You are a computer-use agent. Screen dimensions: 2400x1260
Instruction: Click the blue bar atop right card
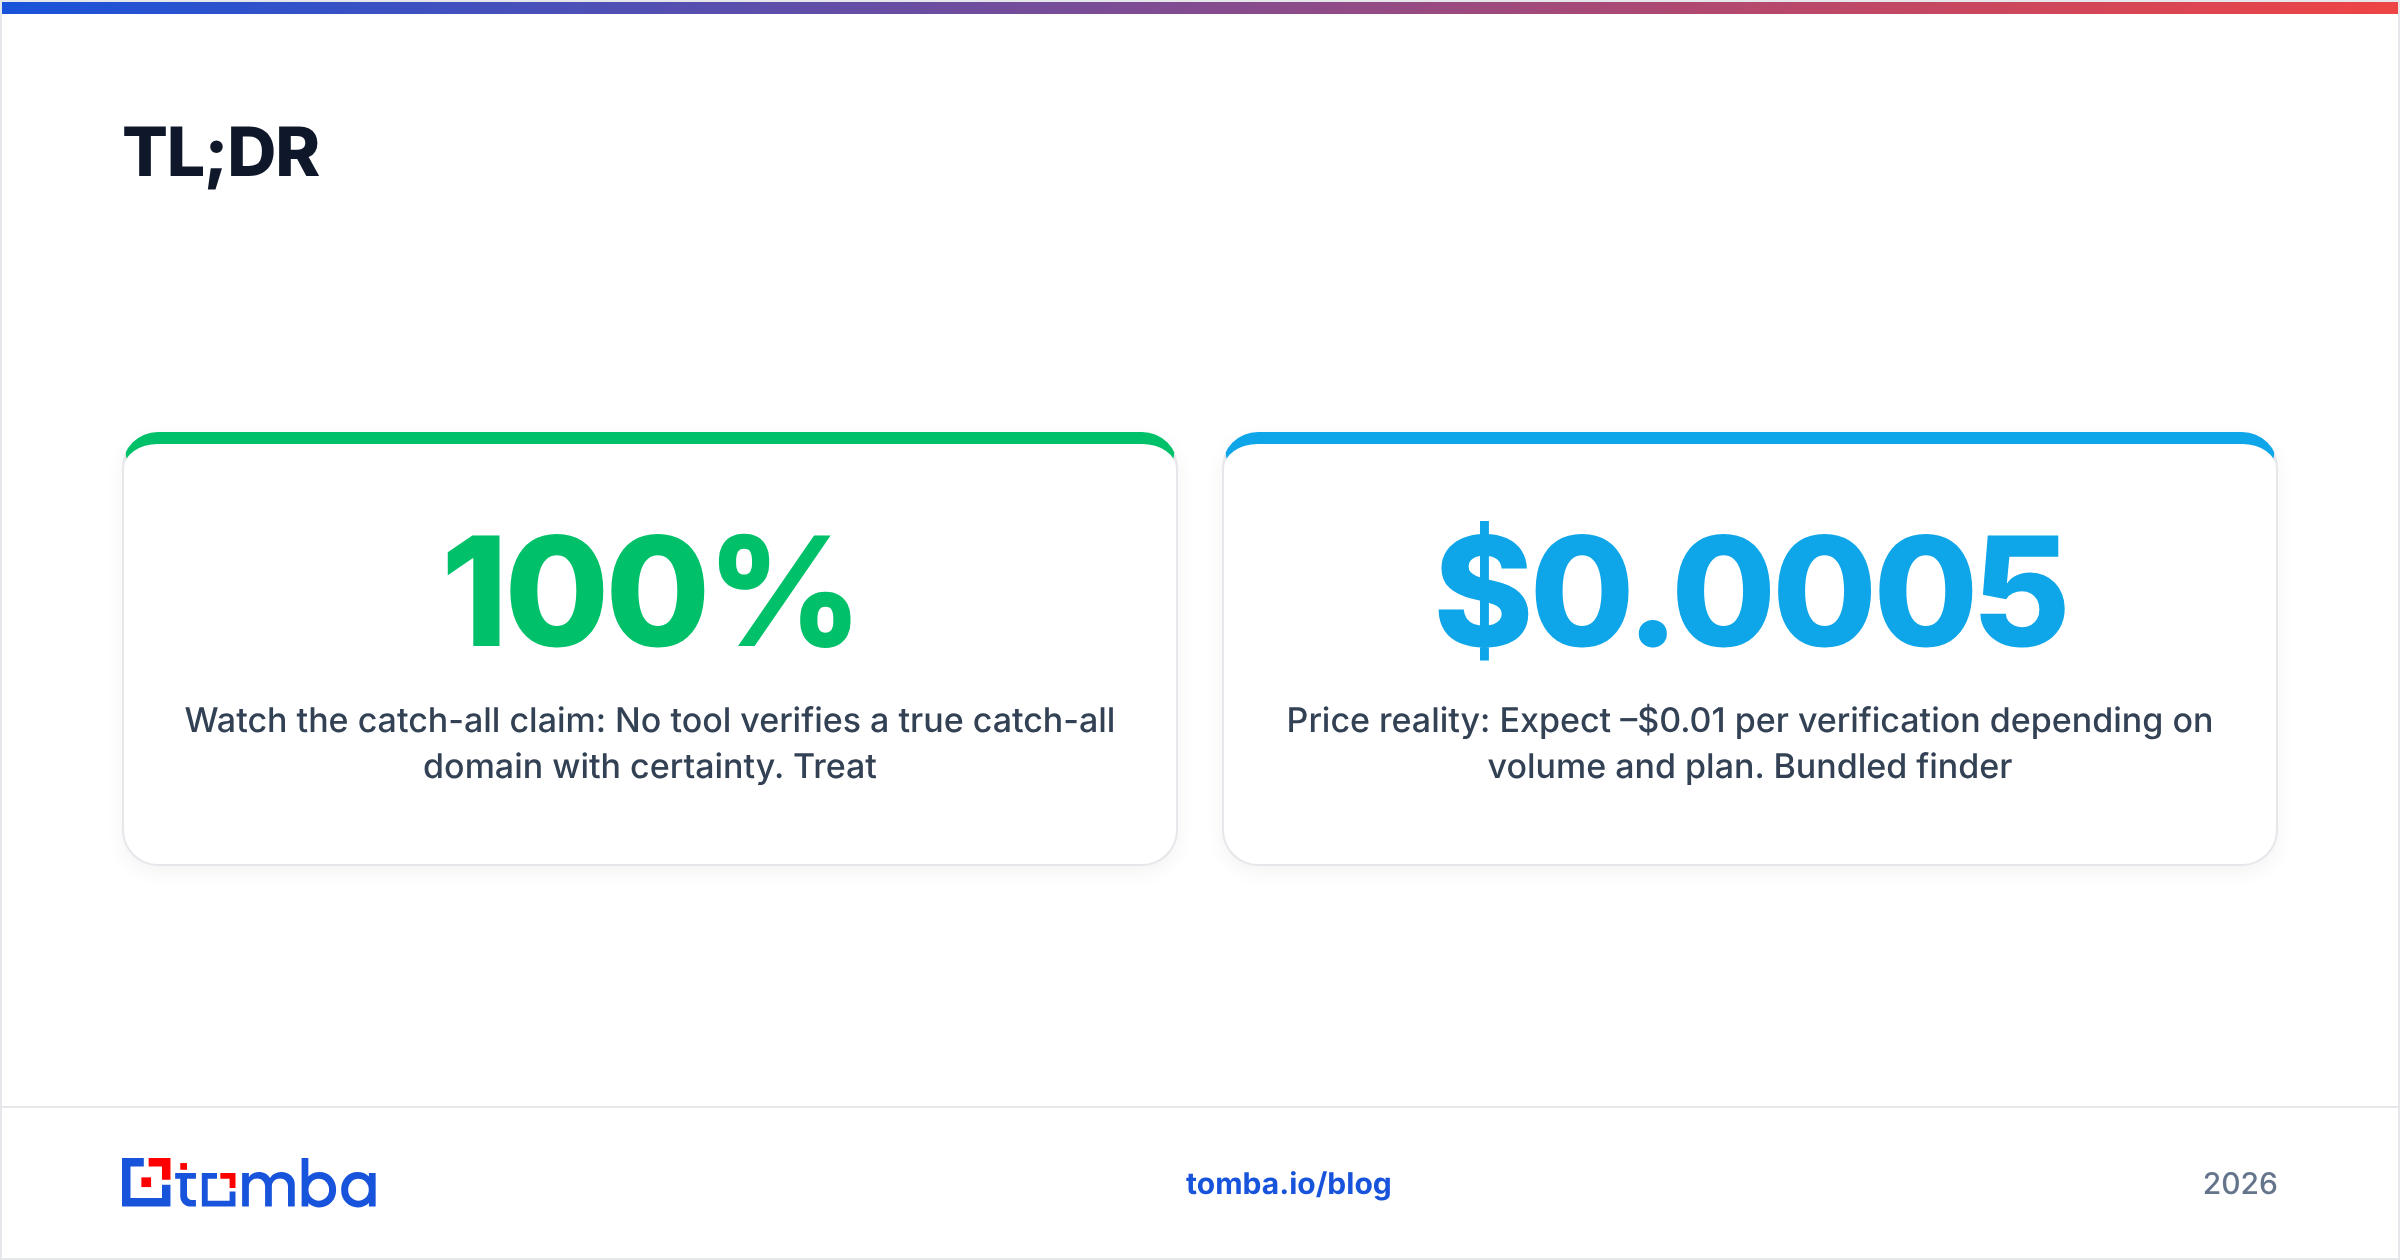click(x=1750, y=438)
